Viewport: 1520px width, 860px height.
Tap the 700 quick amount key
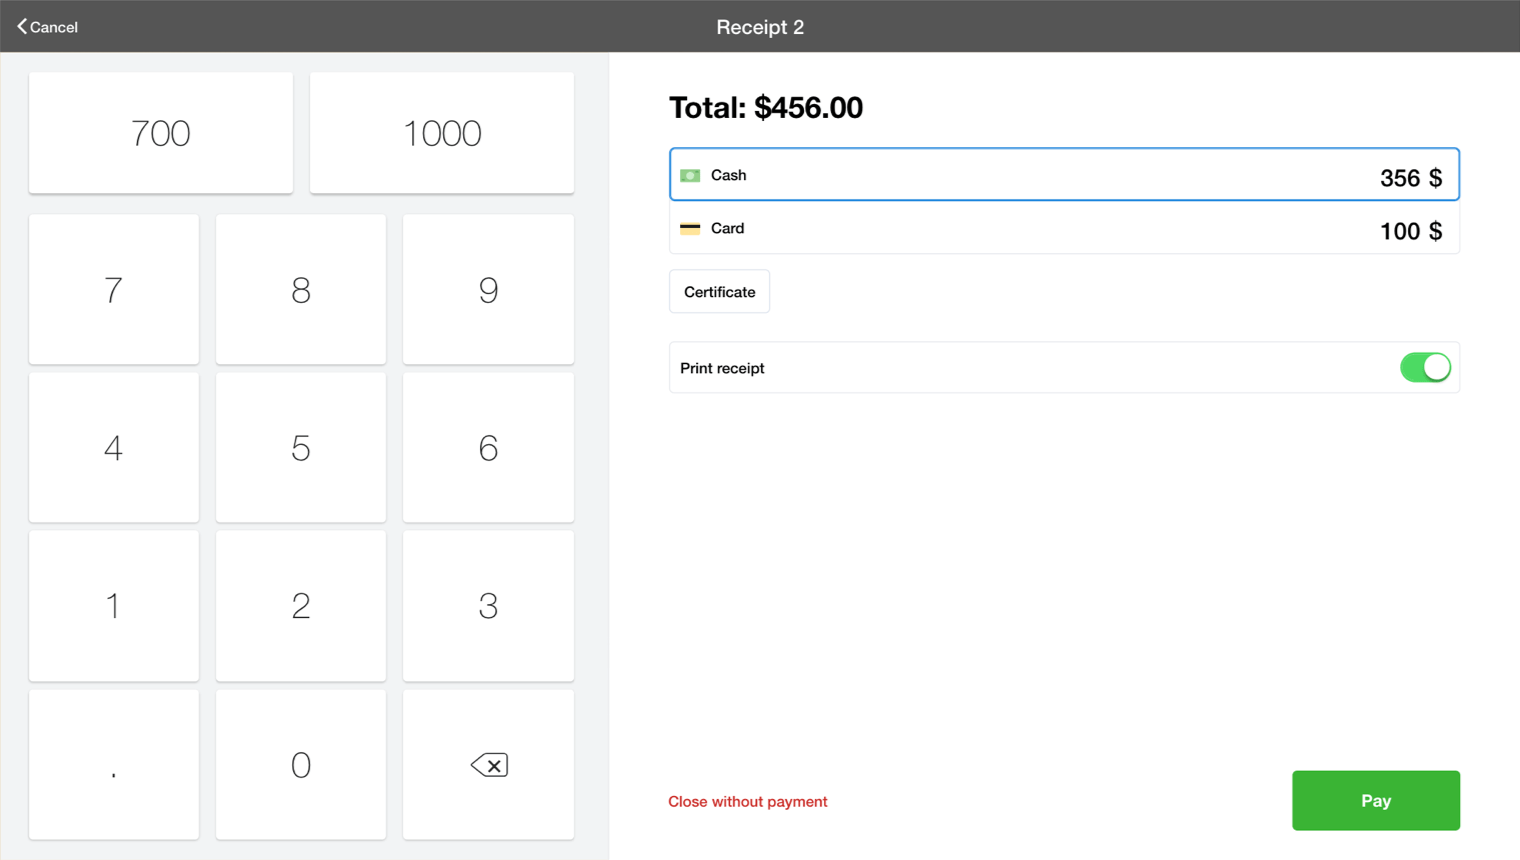click(160, 131)
